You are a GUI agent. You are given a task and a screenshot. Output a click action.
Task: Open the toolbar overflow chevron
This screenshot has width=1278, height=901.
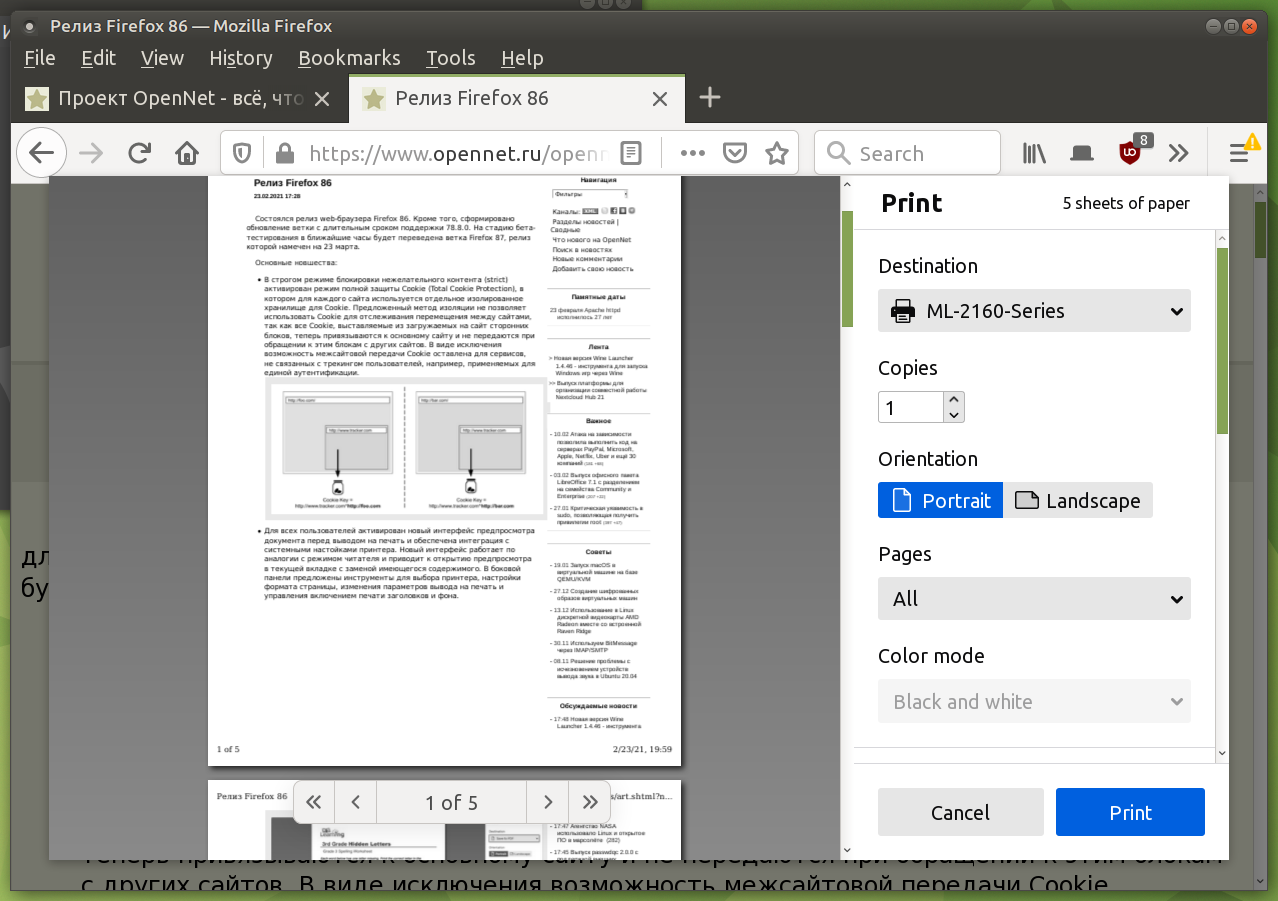click(x=1179, y=153)
